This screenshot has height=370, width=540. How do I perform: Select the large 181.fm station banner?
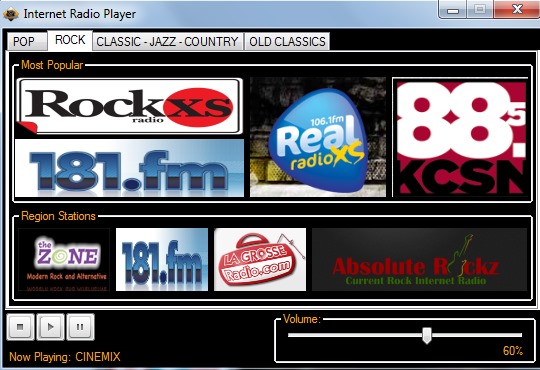(129, 168)
